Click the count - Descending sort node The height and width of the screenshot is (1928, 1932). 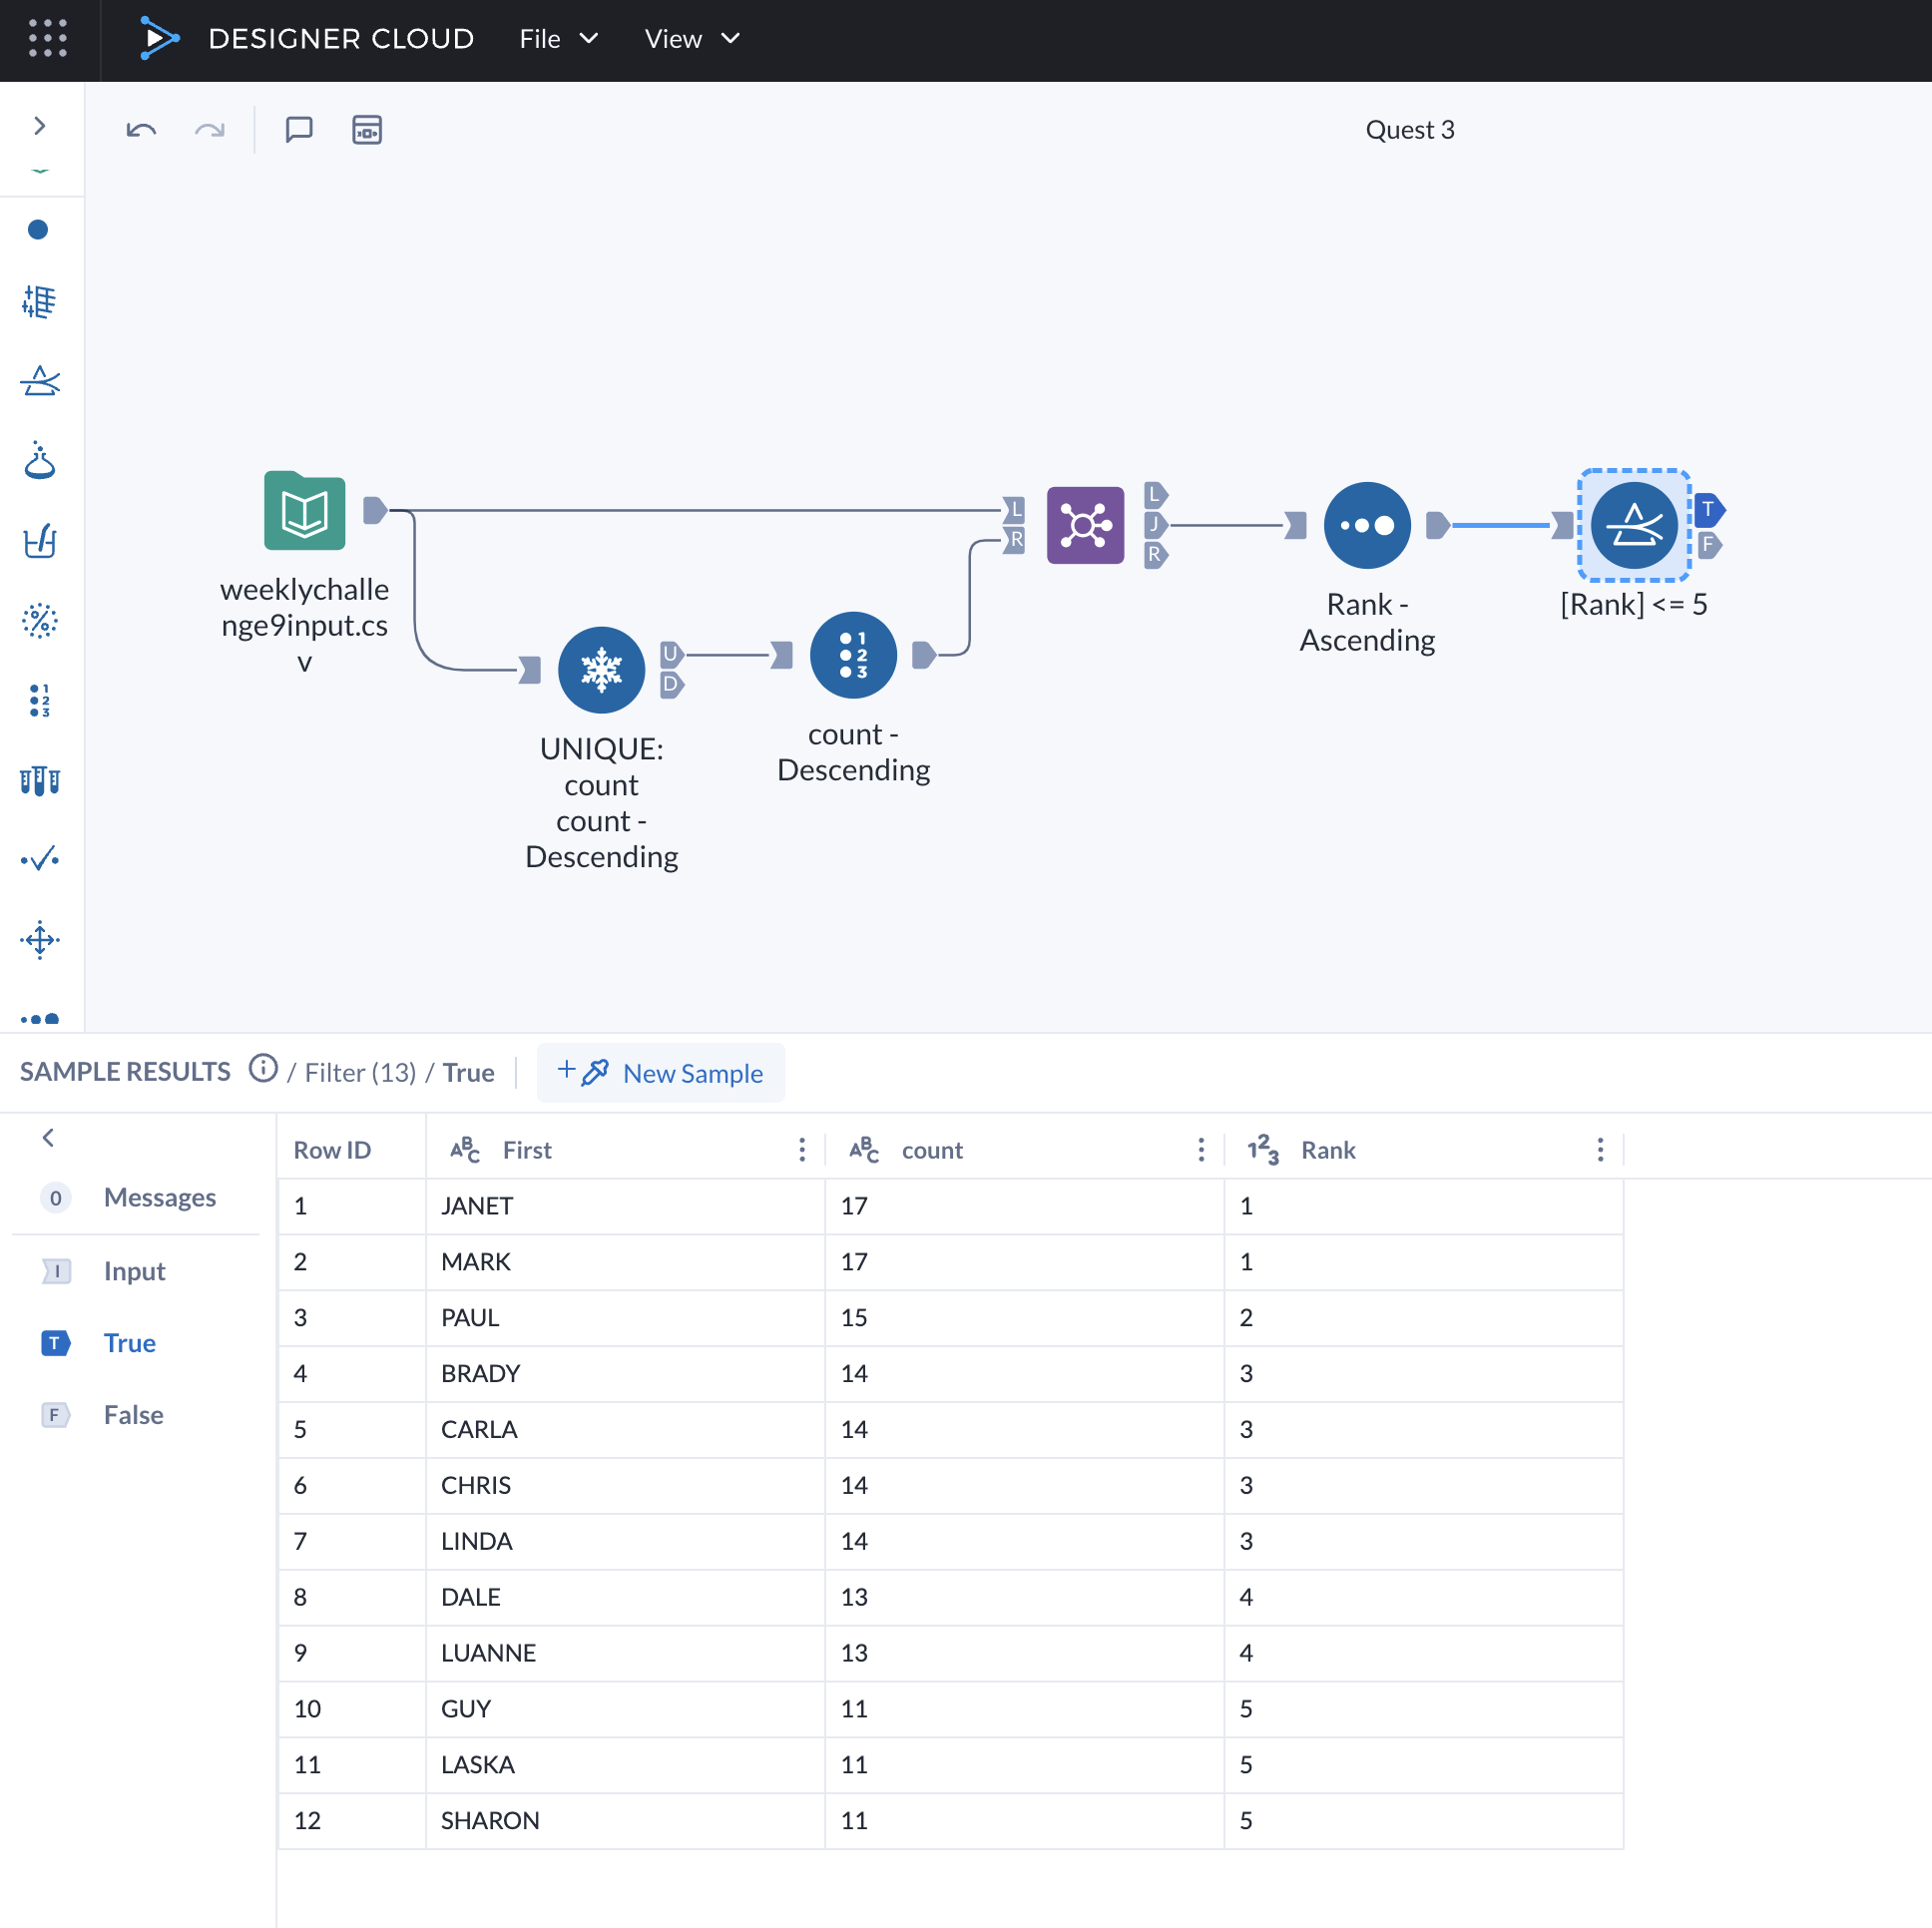pos(852,655)
